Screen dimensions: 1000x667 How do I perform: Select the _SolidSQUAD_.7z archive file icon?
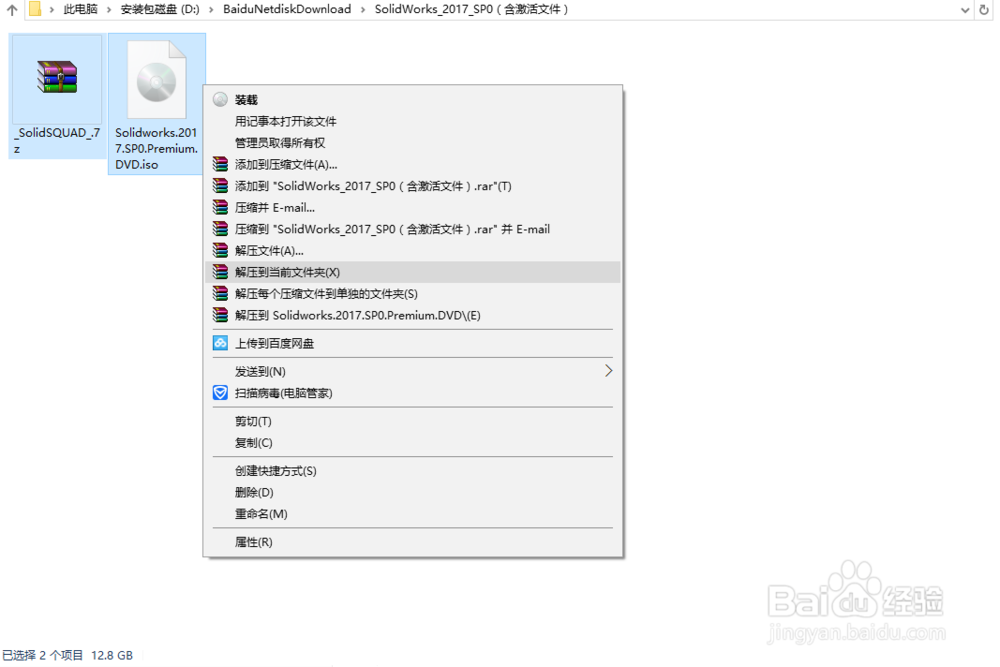point(57,77)
